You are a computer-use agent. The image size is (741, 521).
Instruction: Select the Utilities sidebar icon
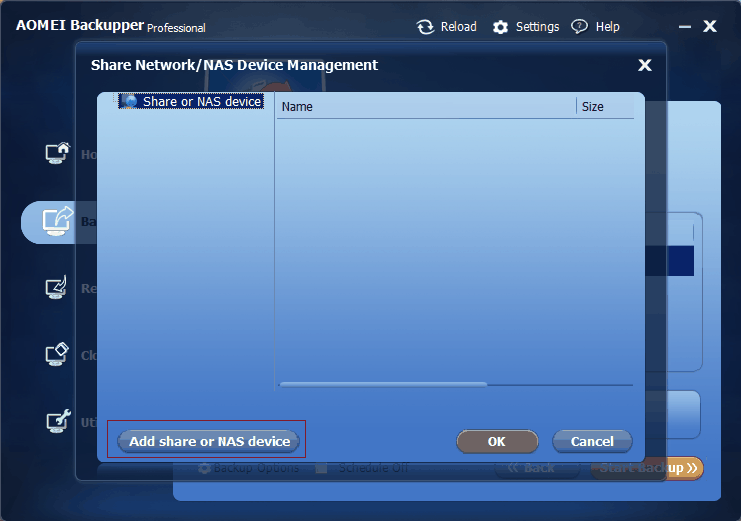[x=58, y=421]
